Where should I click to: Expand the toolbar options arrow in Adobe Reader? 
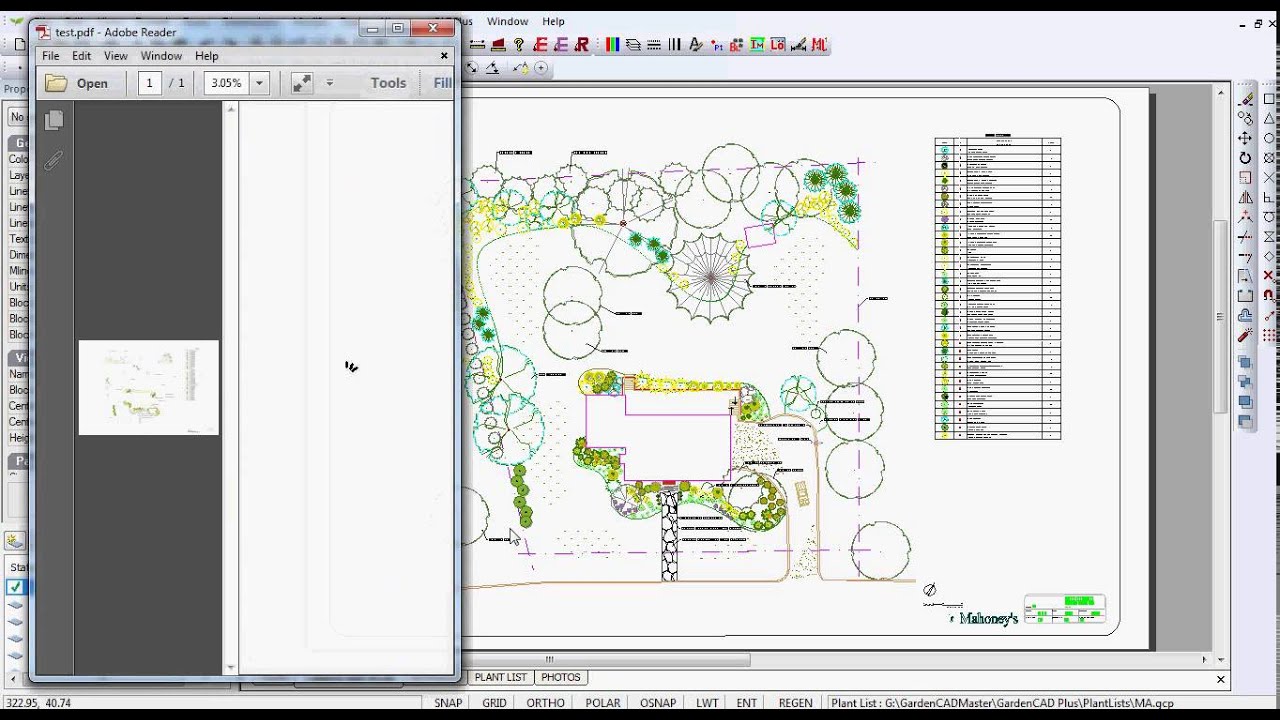pos(330,83)
